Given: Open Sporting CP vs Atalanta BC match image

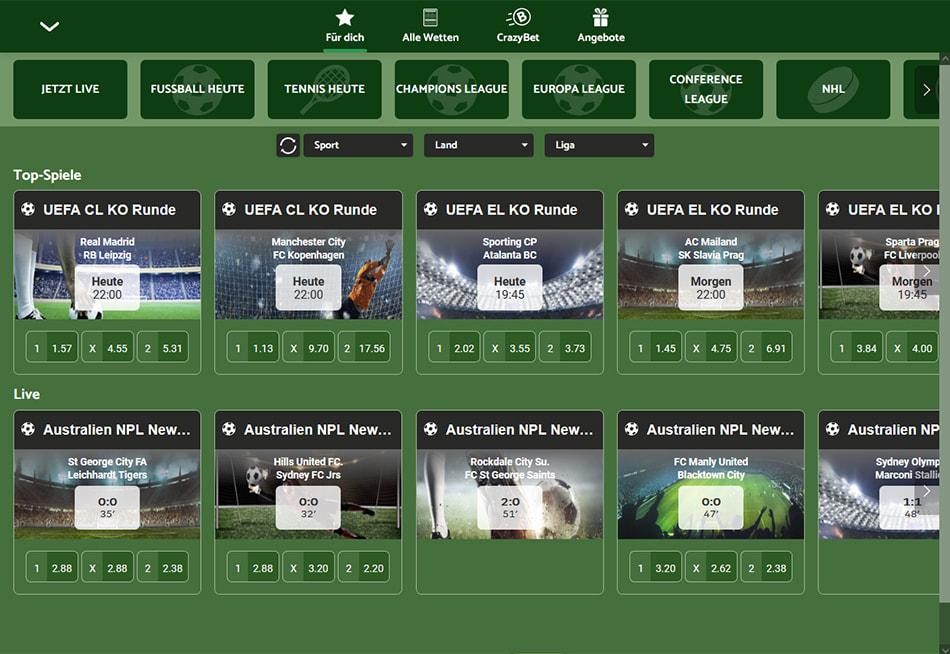Looking at the screenshot, I should [x=510, y=274].
